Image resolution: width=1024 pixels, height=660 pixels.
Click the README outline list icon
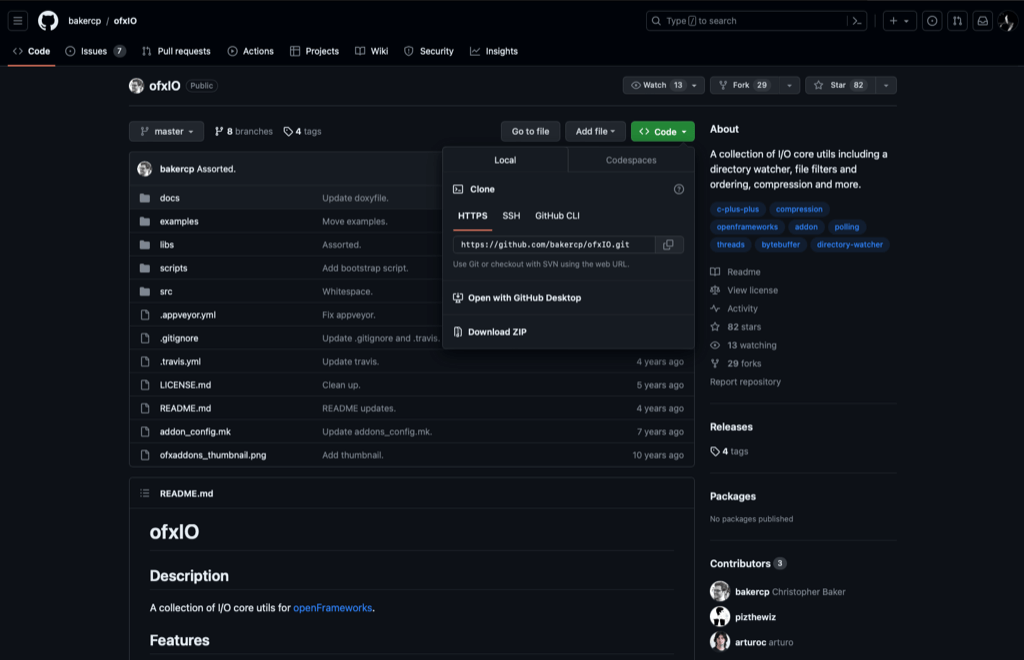pyautogui.click(x=144, y=494)
